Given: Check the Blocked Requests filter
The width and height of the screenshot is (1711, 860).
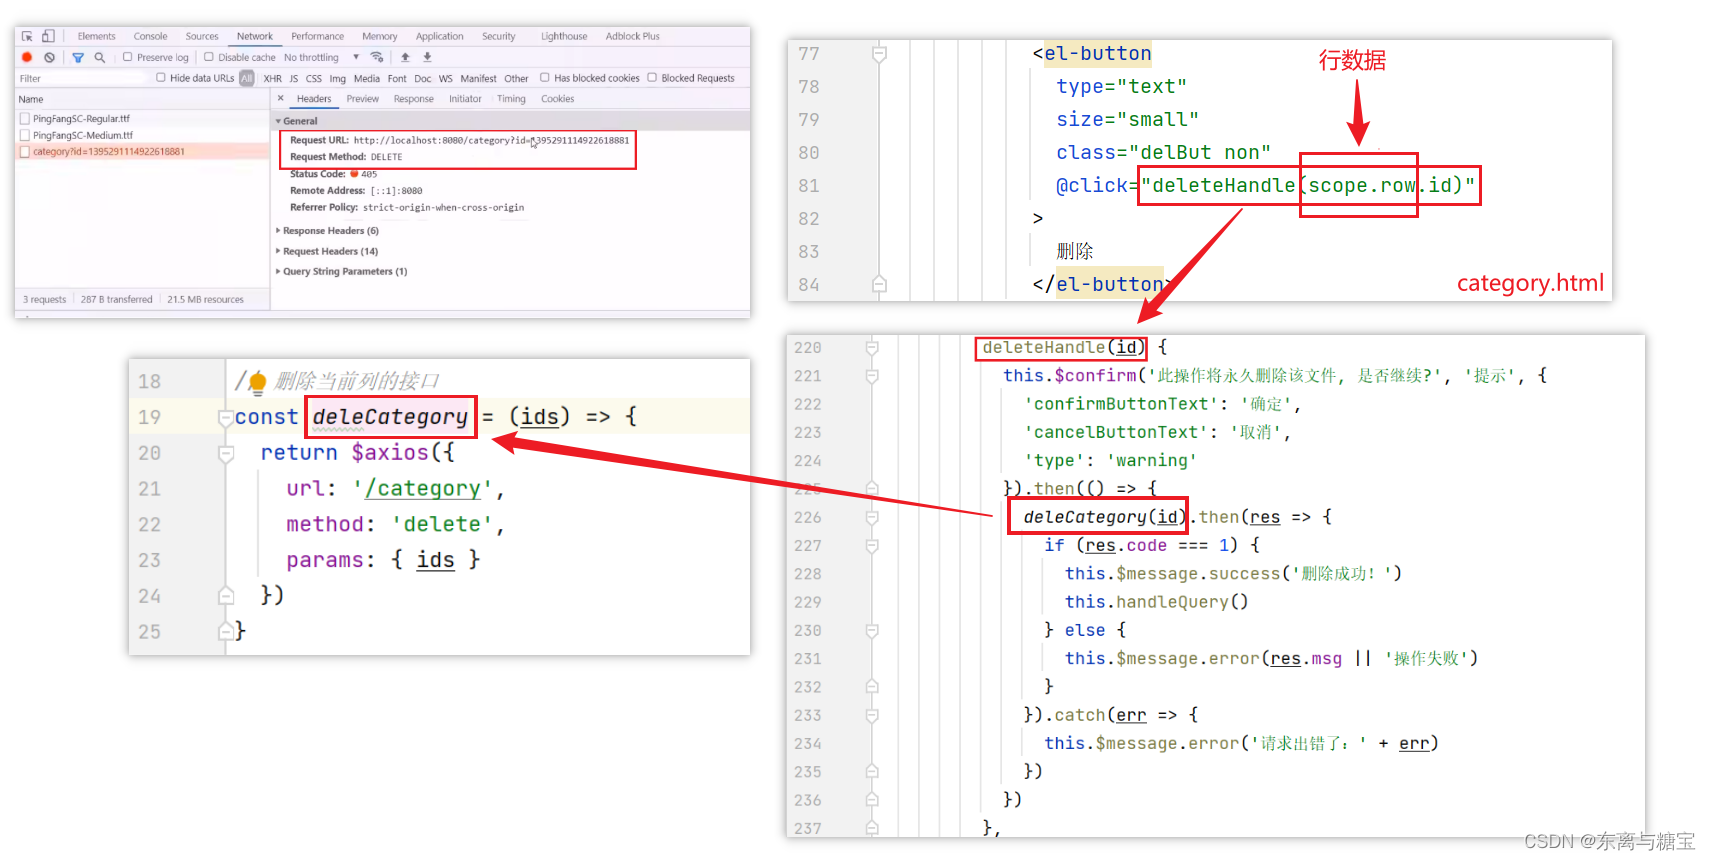Looking at the screenshot, I should click(x=652, y=77).
